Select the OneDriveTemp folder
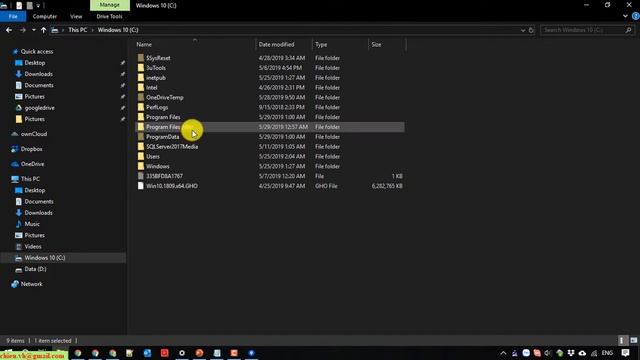 point(164,97)
